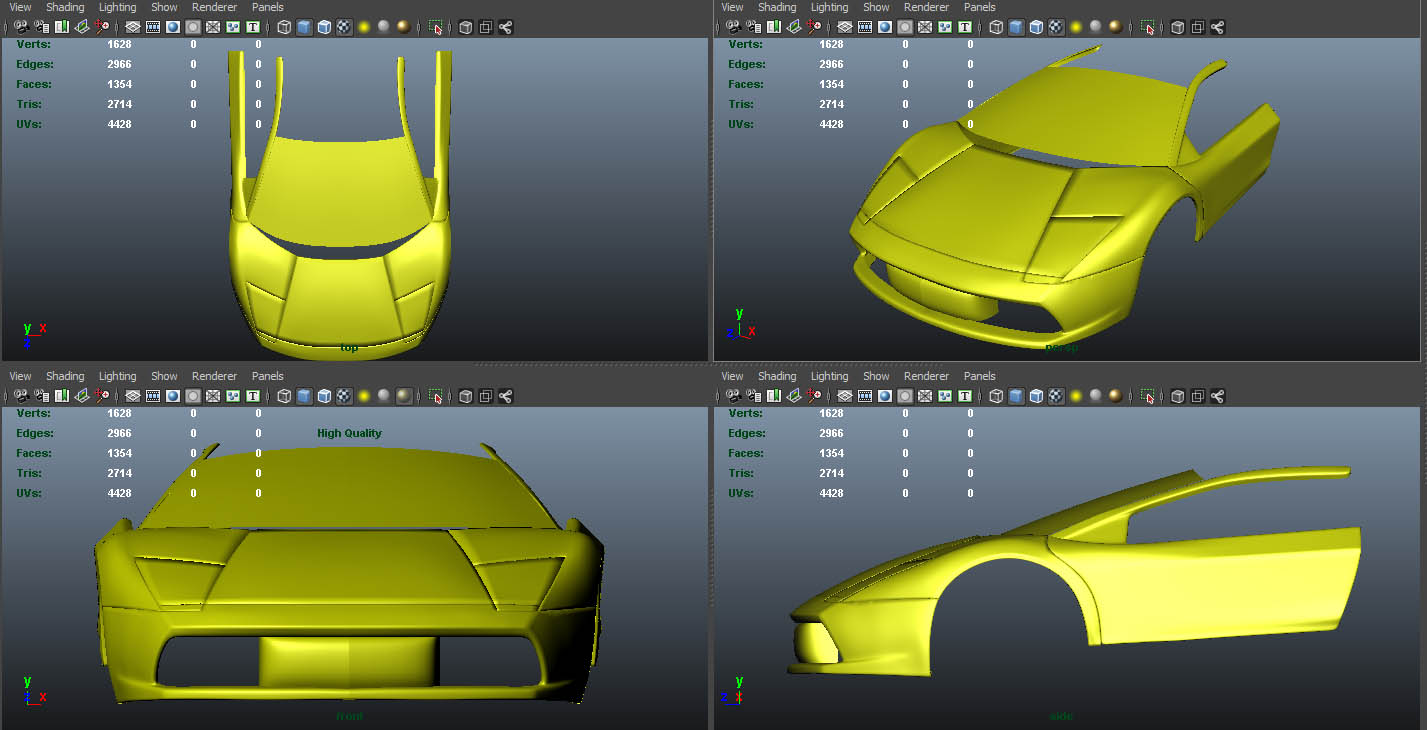Click Select Camera icon in top view panel

click(21, 27)
